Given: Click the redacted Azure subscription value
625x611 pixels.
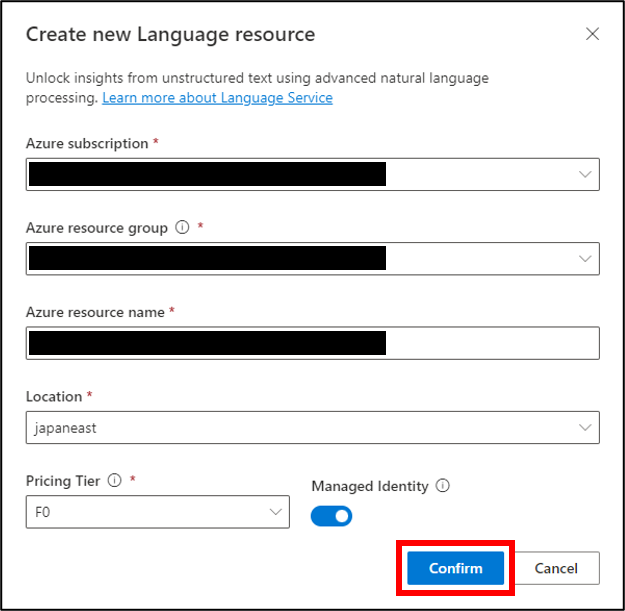Looking at the screenshot, I should coord(207,174).
